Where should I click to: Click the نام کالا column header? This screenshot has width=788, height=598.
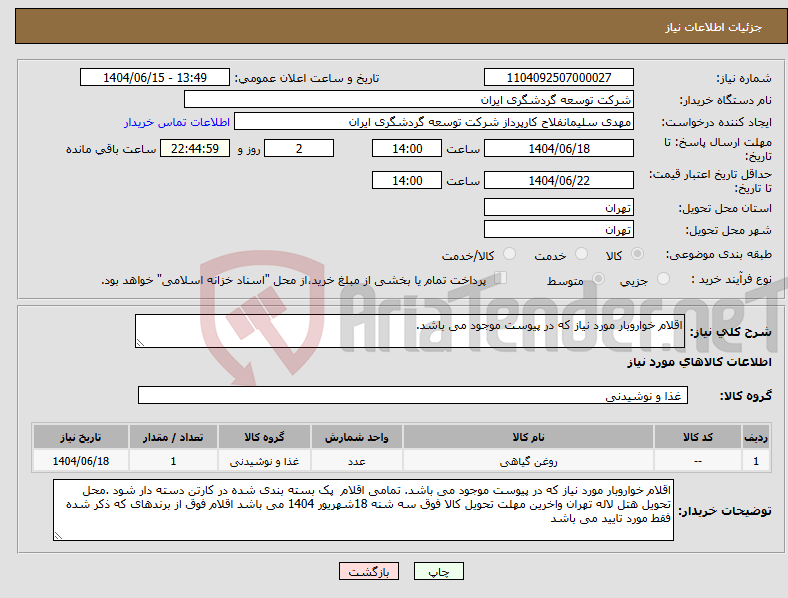[x=528, y=437]
